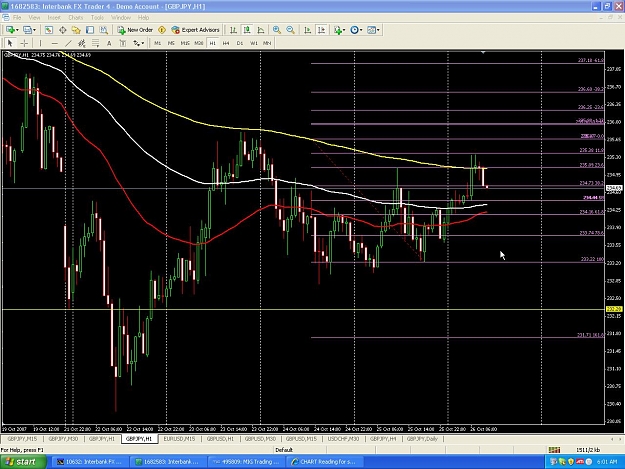Click the connection status bars icon
The width and height of the screenshot is (625, 469).
pos(554,450)
